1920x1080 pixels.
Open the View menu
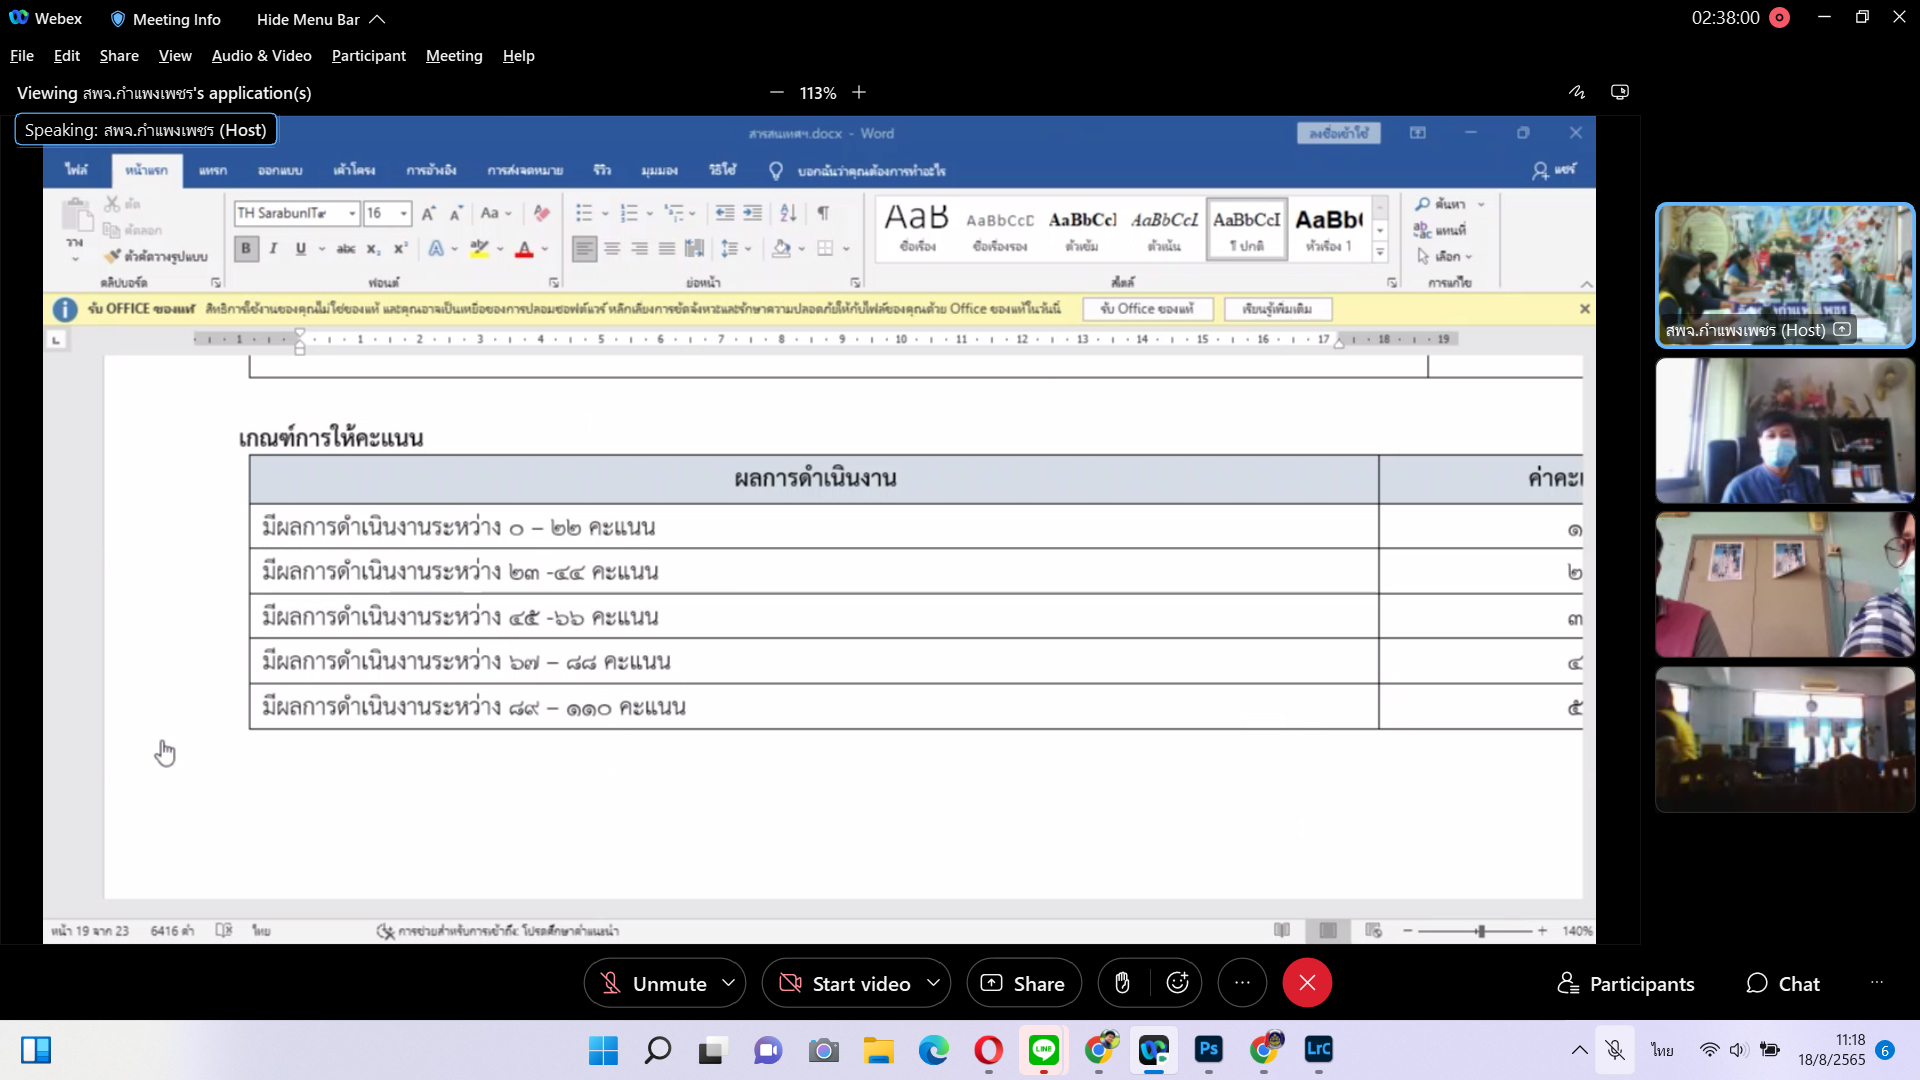click(x=175, y=56)
